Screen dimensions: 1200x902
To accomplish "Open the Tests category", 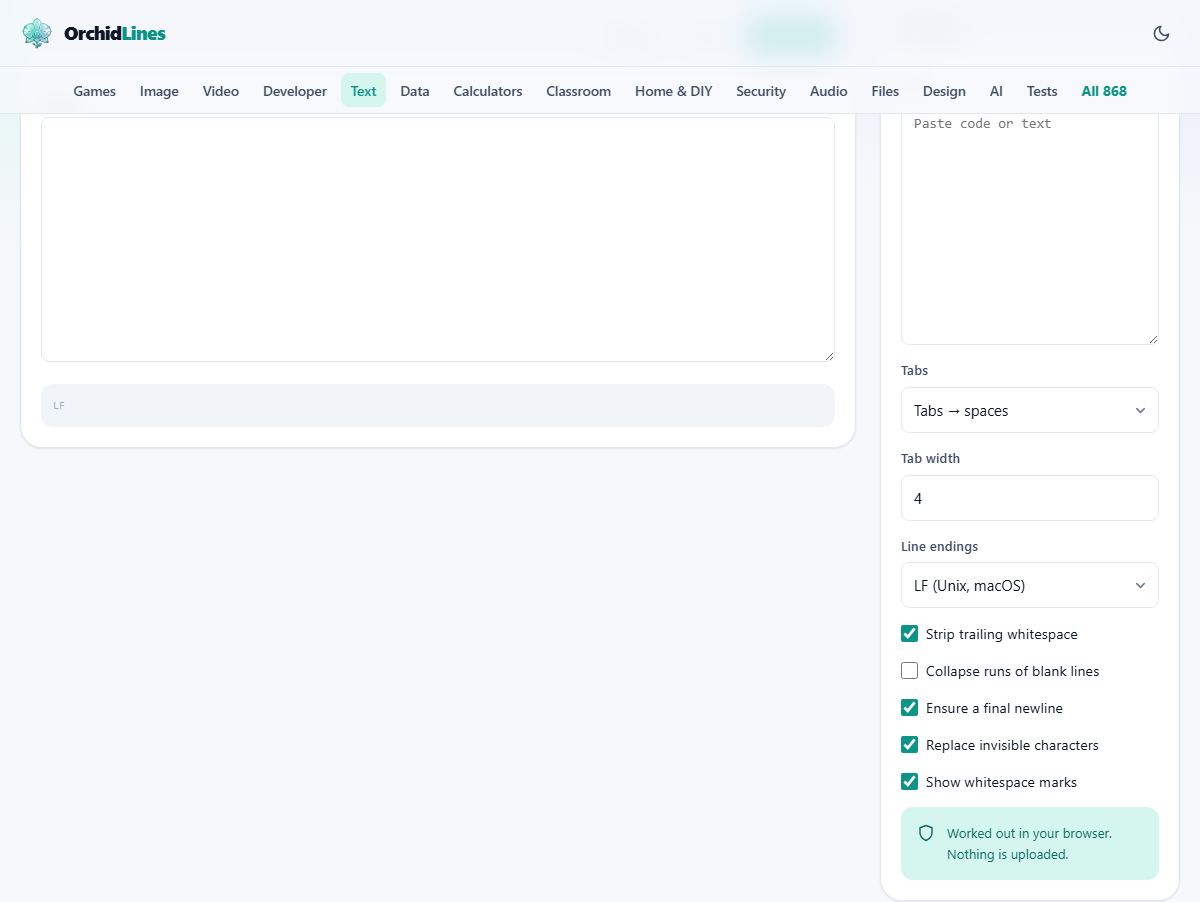I will tap(1042, 91).
